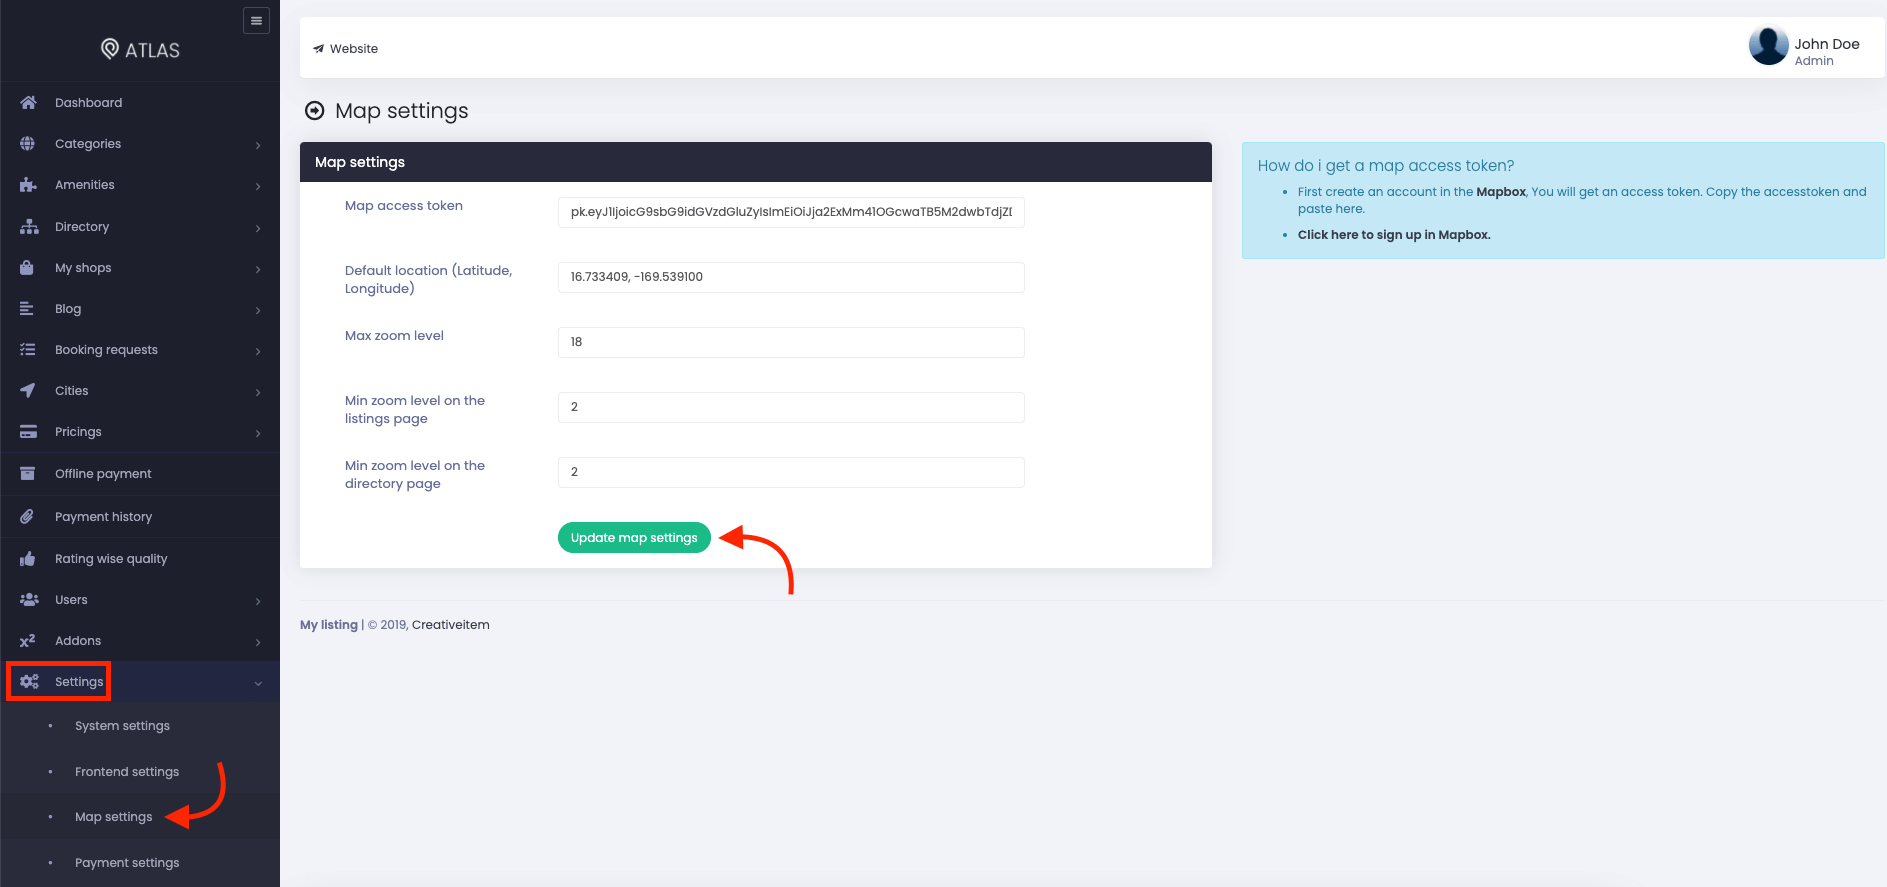This screenshot has width=1887, height=887.
Task: Click the Categories globe icon
Action: click(28, 144)
